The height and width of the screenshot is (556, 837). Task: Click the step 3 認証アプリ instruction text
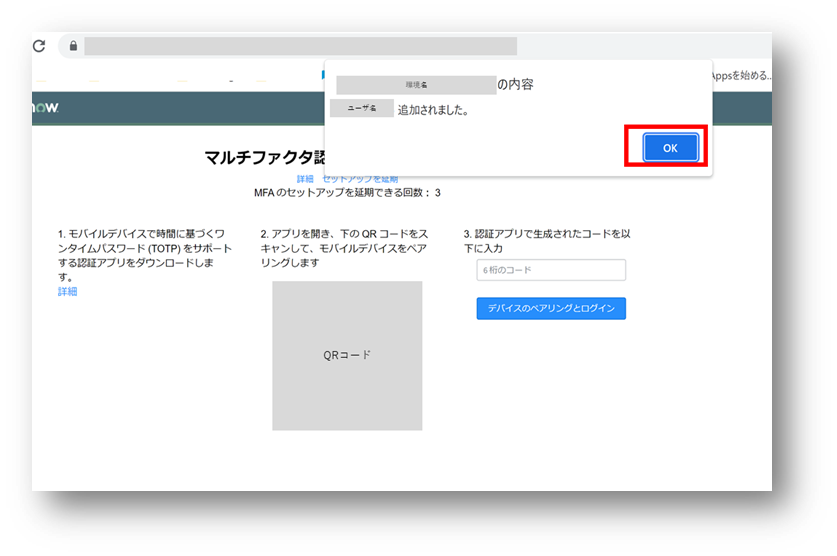click(547, 241)
